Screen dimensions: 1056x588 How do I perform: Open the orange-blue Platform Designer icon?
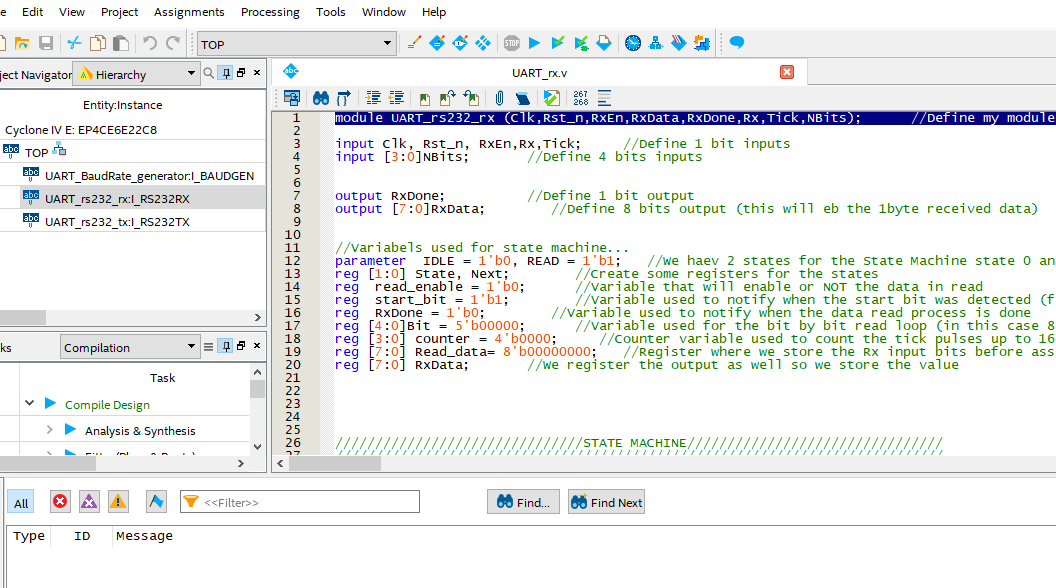coord(702,43)
